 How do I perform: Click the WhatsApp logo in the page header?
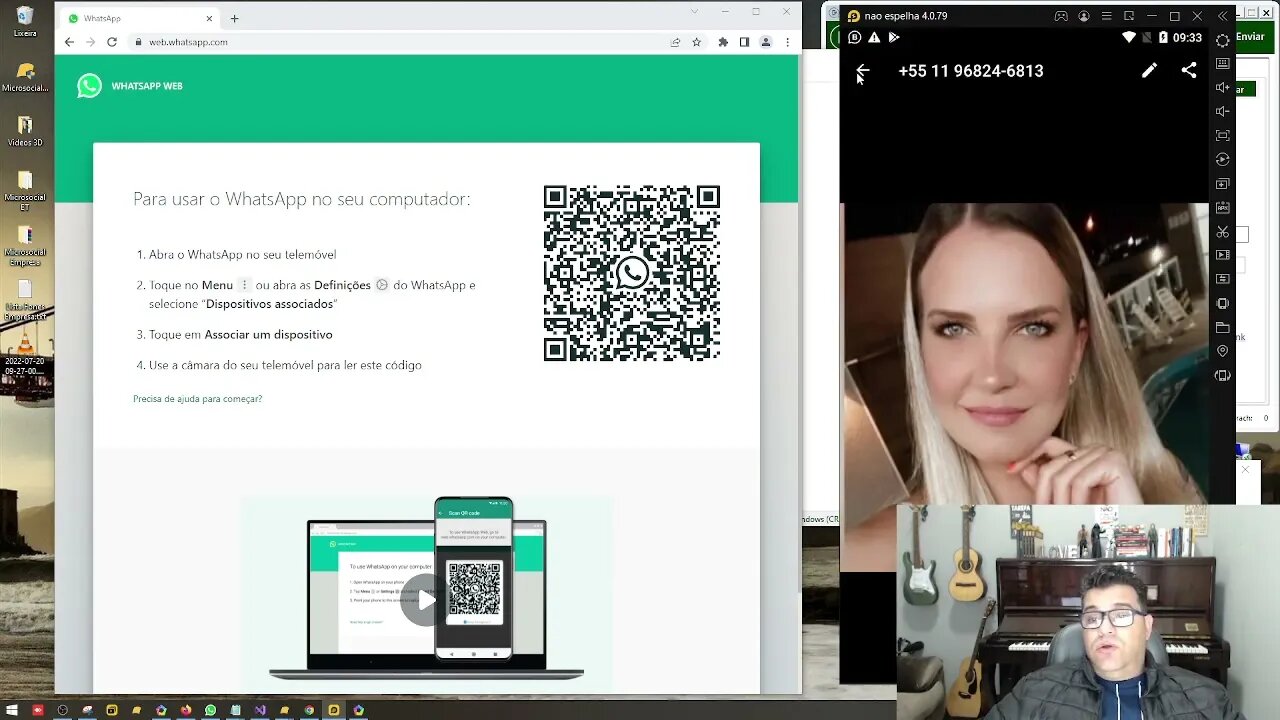click(x=89, y=86)
